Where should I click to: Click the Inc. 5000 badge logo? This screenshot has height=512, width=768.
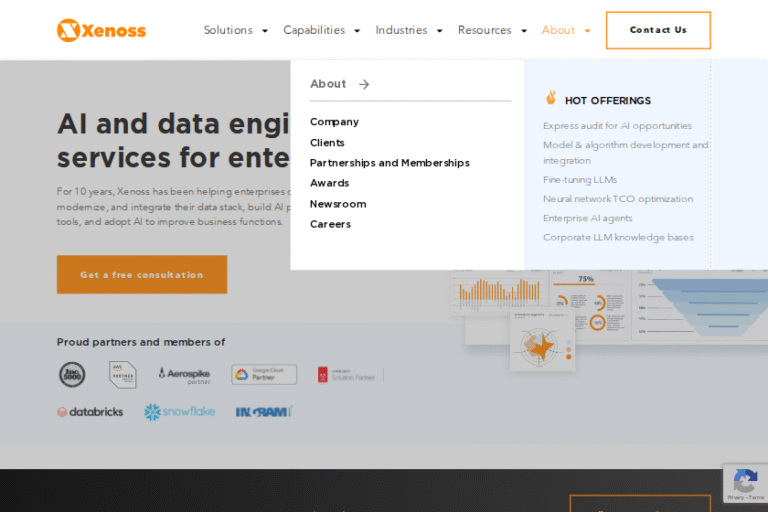point(71,375)
